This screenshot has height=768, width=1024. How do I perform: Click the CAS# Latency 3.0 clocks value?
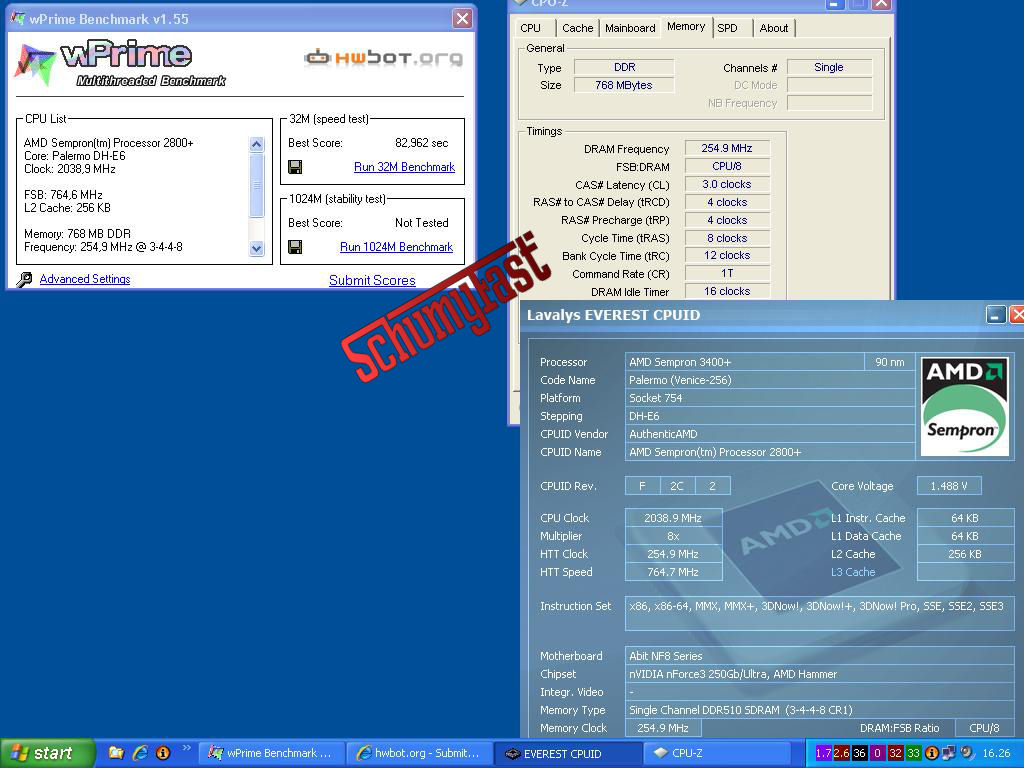tap(727, 184)
